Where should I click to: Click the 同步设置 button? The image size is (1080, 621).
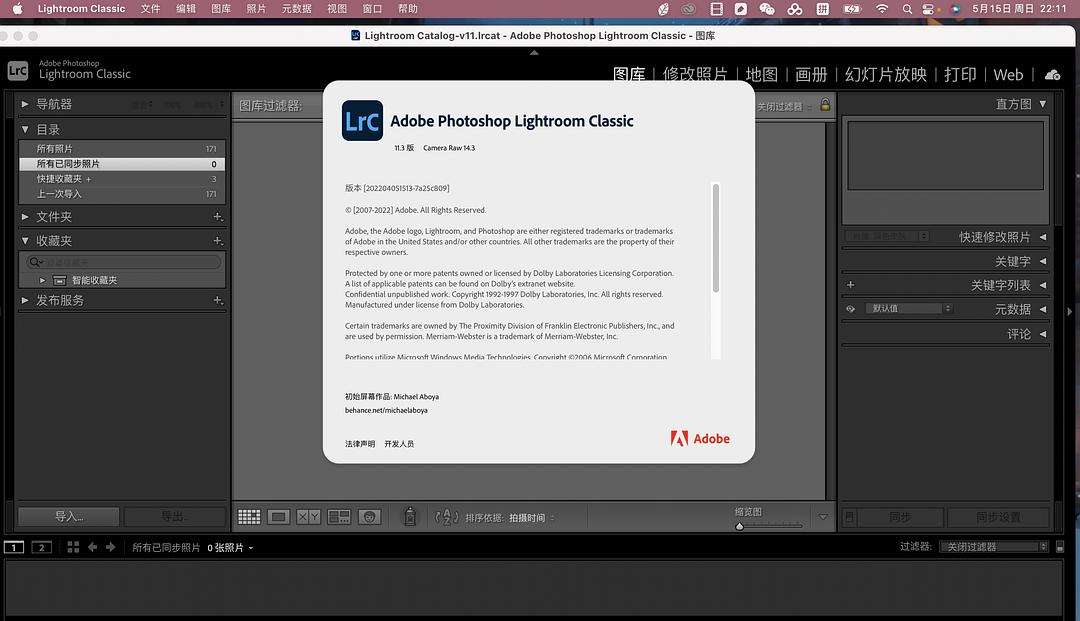point(998,517)
